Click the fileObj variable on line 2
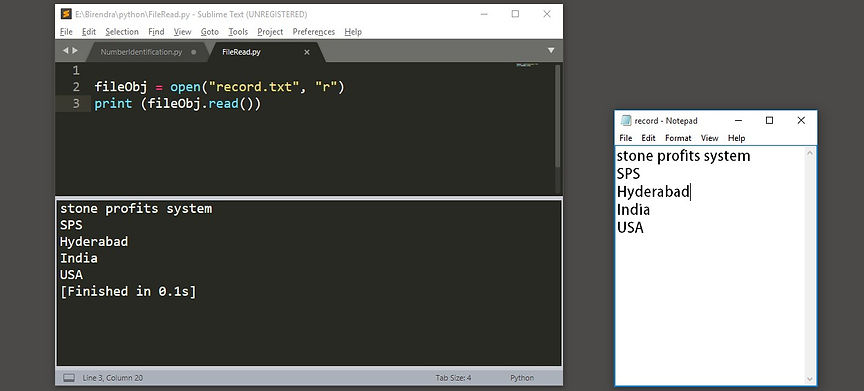 pos(121,88)
